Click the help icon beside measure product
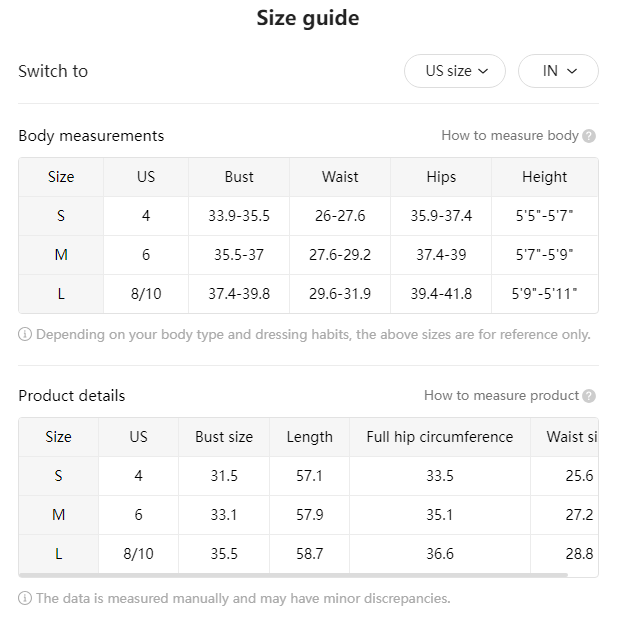The height and width of the screenshot is (633, 620). pyautogui.click(x=589, y=396)
